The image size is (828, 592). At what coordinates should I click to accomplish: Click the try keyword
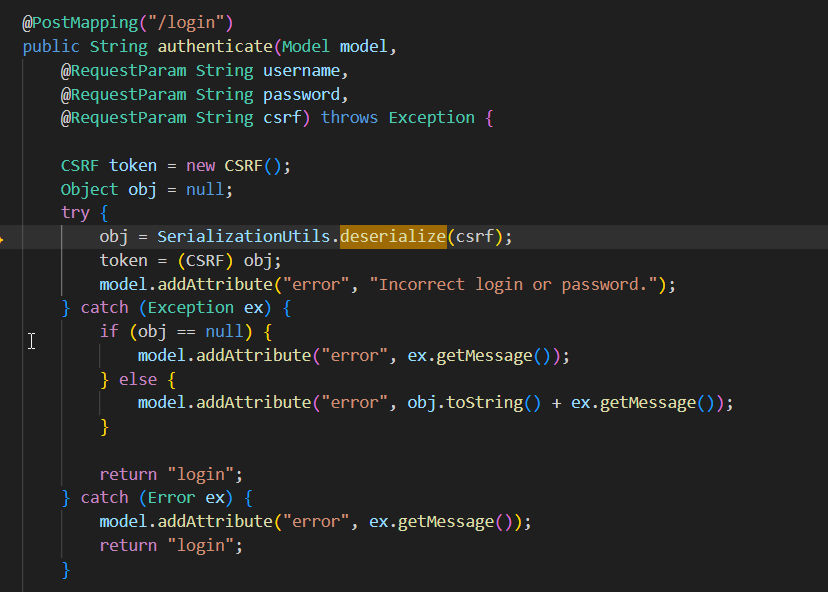pyautogui.click(x=75, y=213)
